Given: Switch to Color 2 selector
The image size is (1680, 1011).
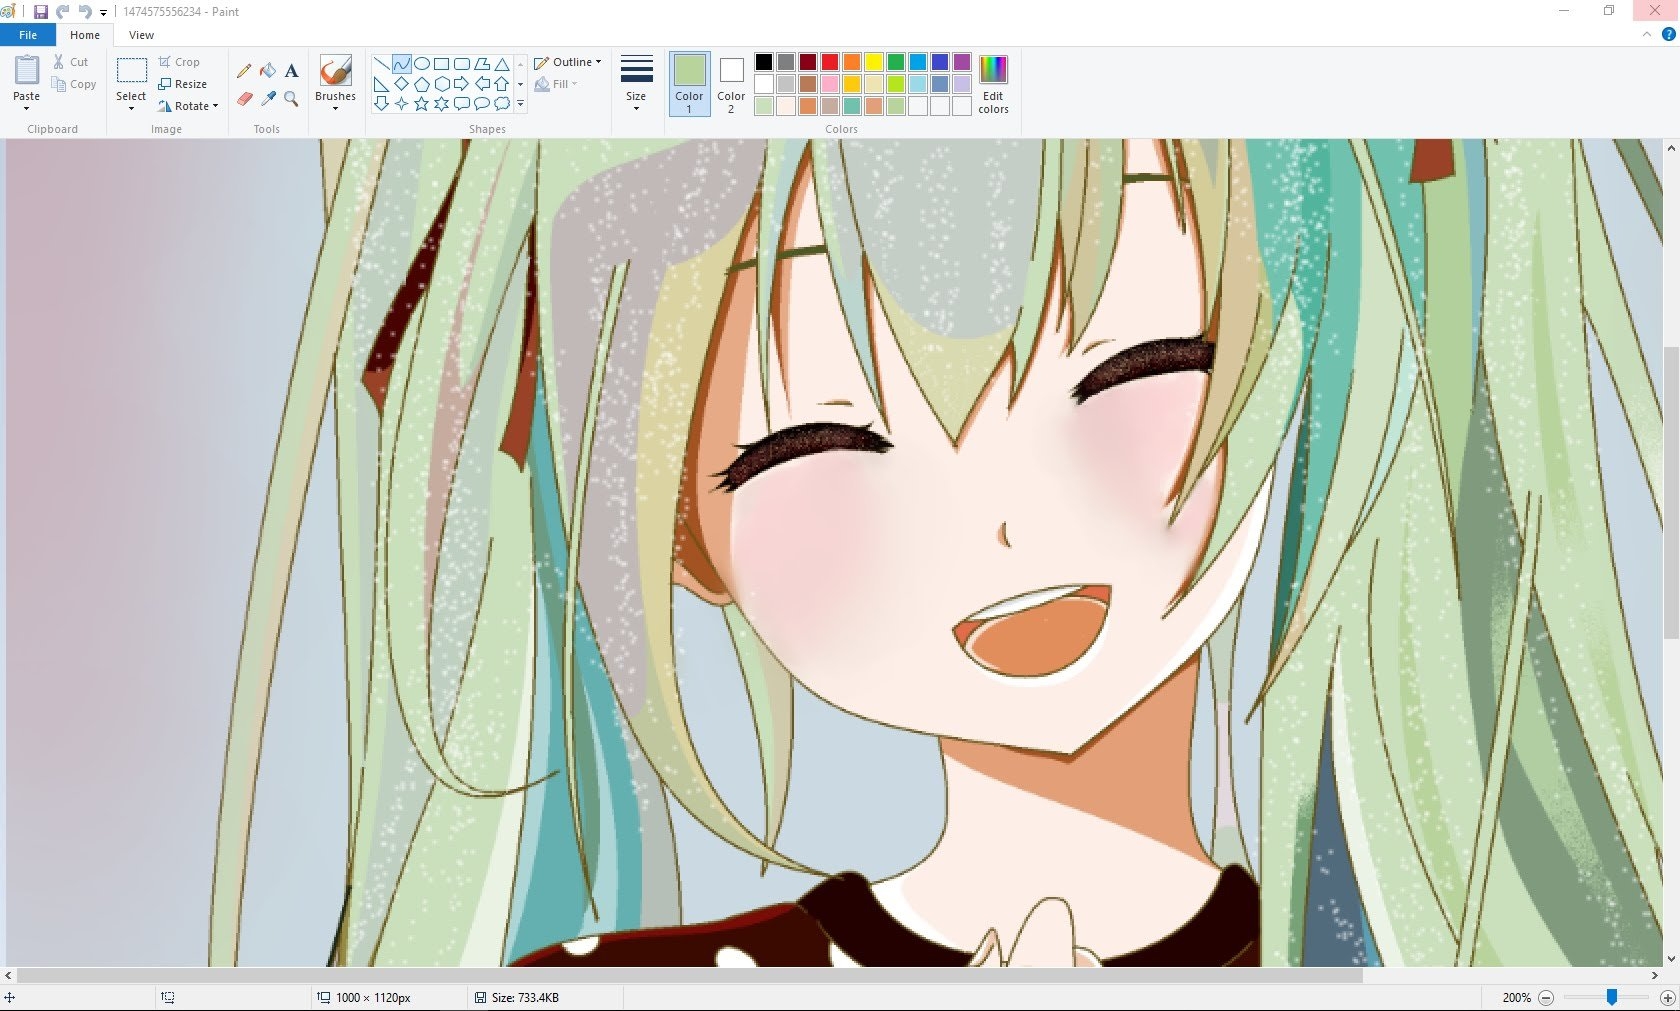Looking at the screenshot, I should (731, 83).
